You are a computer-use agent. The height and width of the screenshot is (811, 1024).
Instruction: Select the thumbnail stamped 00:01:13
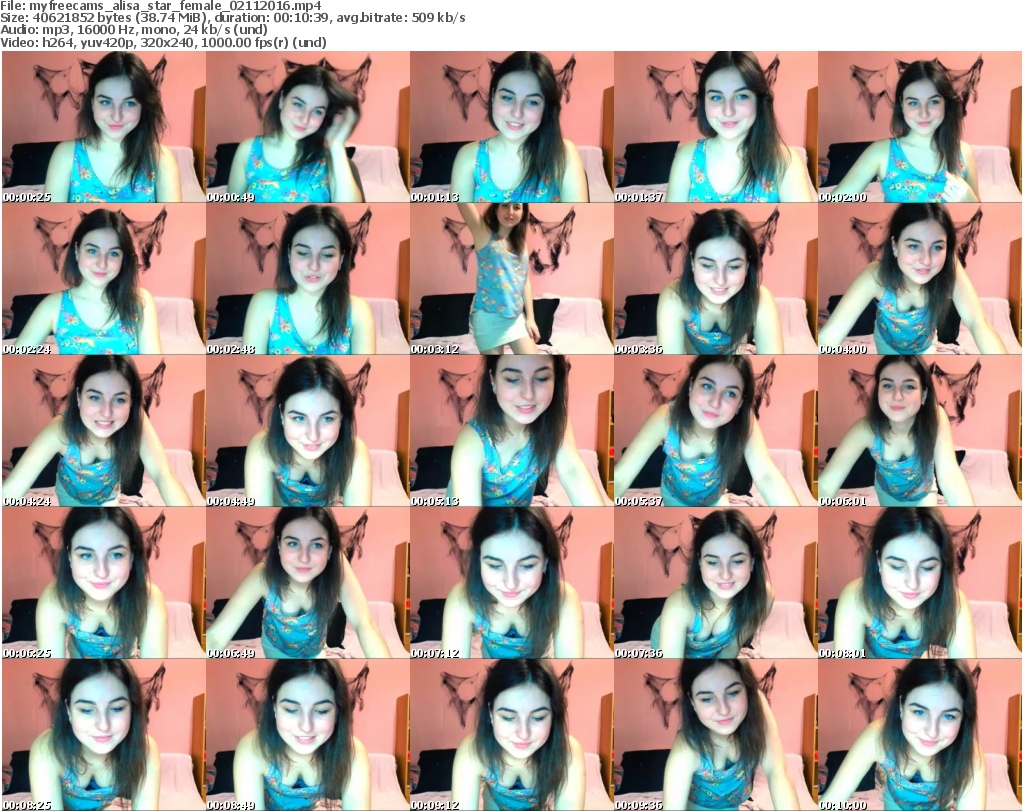pyautogui.click(x=511, y=127)
